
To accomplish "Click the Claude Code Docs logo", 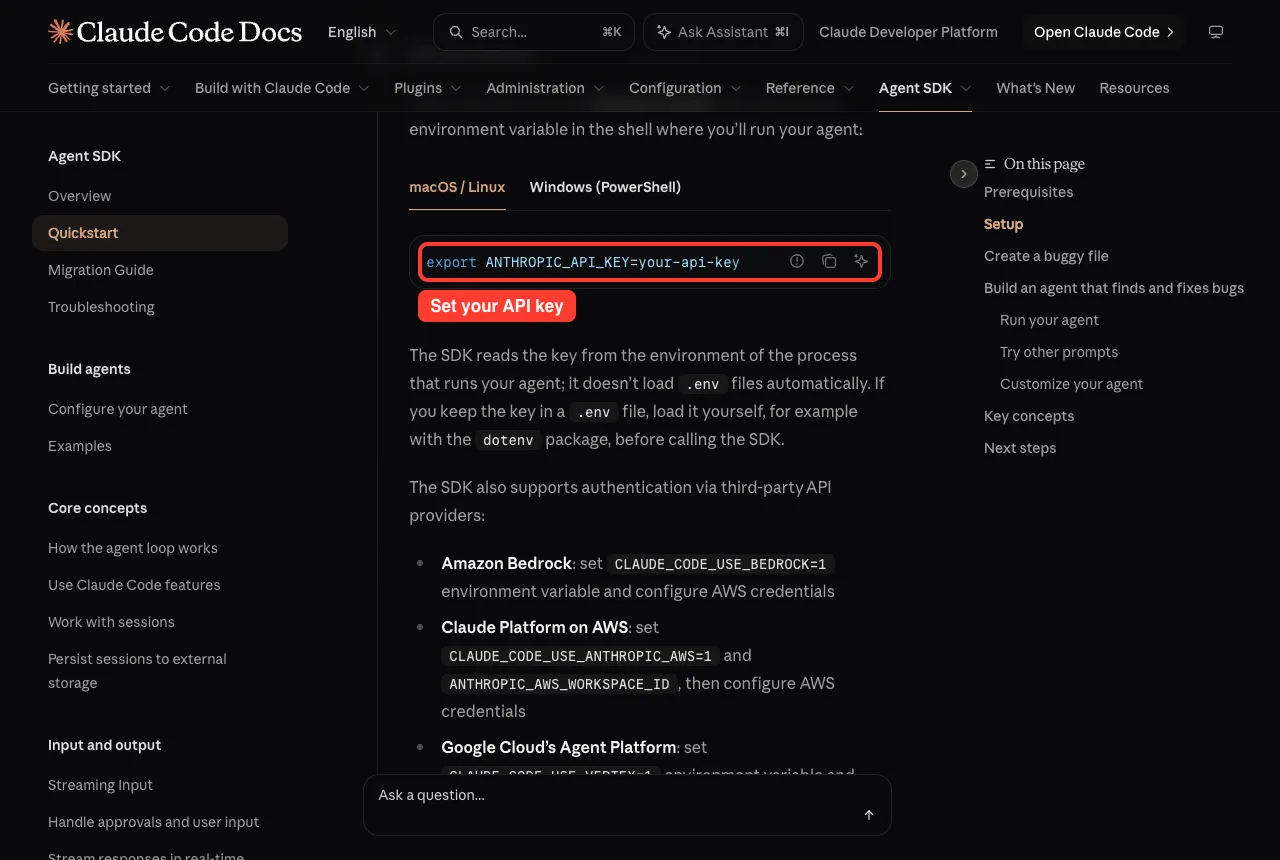I will 175,32.
